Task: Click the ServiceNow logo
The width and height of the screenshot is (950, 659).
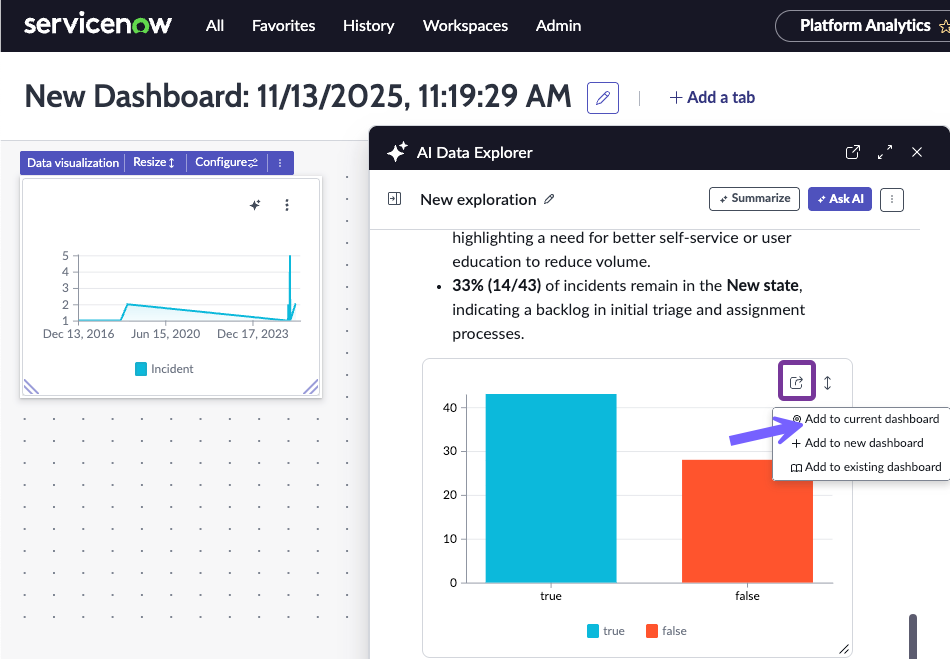Action: (x=98, y=25)
